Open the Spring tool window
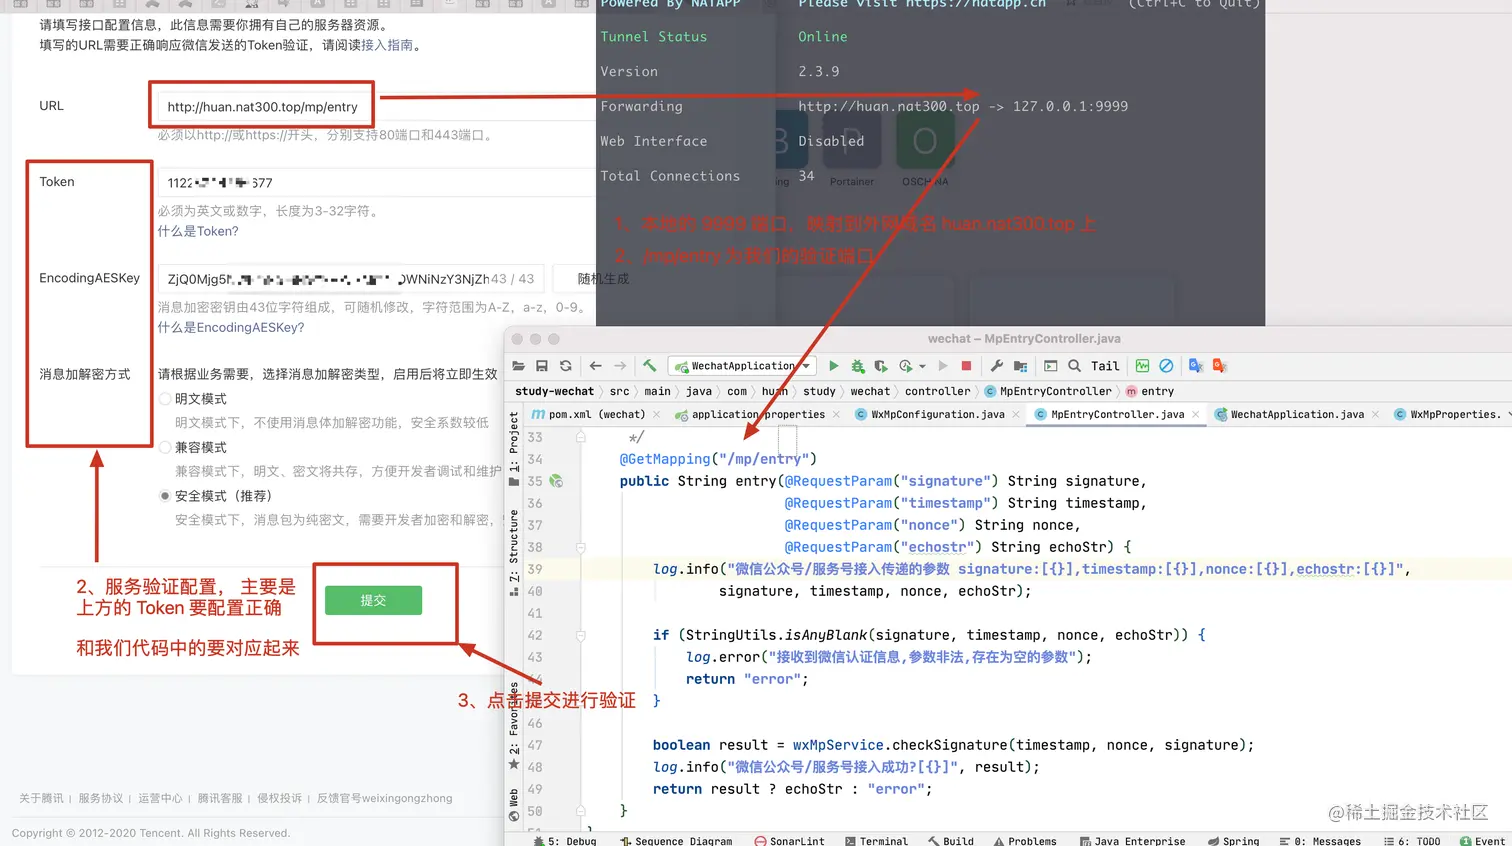This screenshot has height=846, width=1512. click(1234, 841)
